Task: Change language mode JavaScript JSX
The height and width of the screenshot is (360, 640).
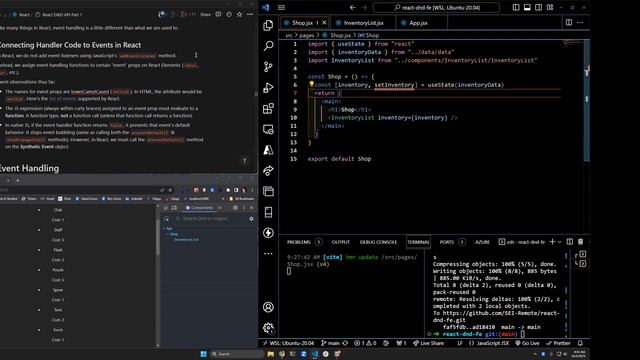Action: (x=489, y=343)
